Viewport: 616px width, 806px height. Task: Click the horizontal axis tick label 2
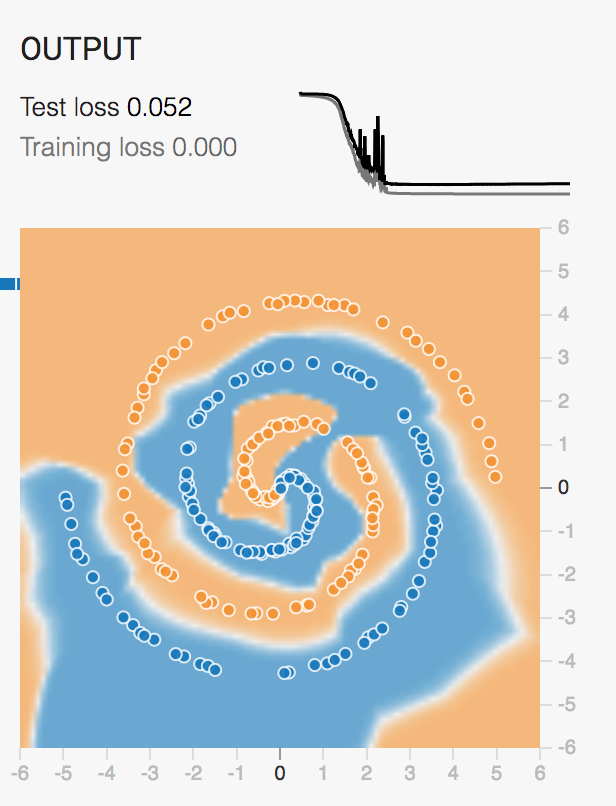click(x=367, y=773)
